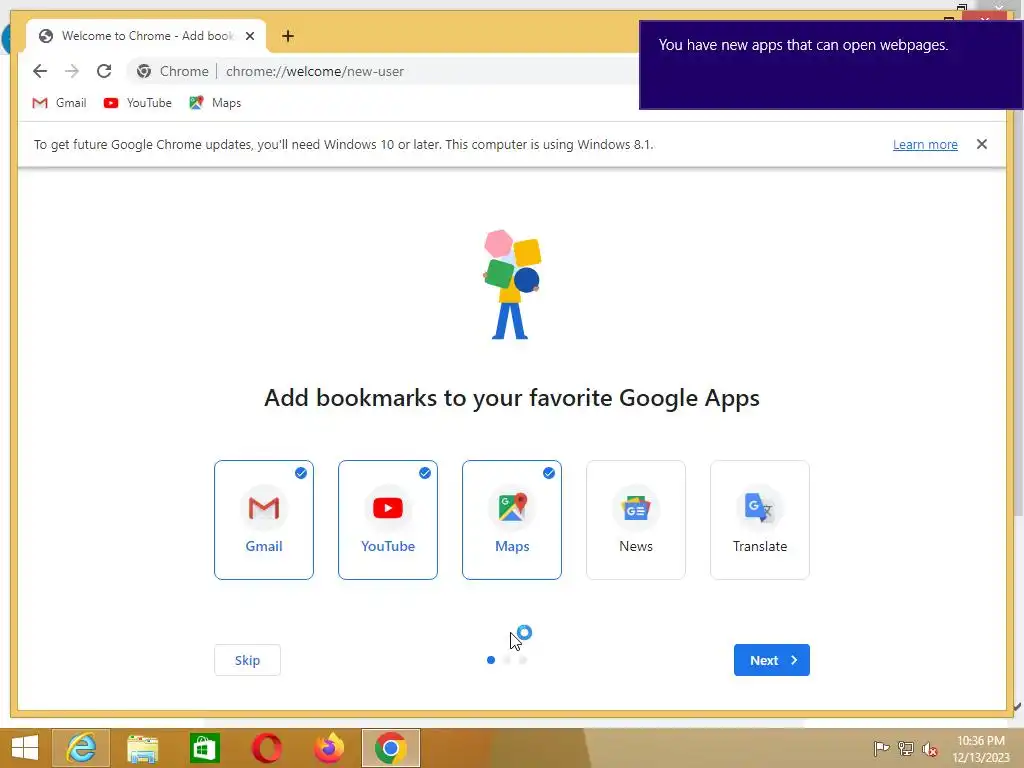Click the new apps notification banner
The image size is (1024, 768).
click(831, 65)
